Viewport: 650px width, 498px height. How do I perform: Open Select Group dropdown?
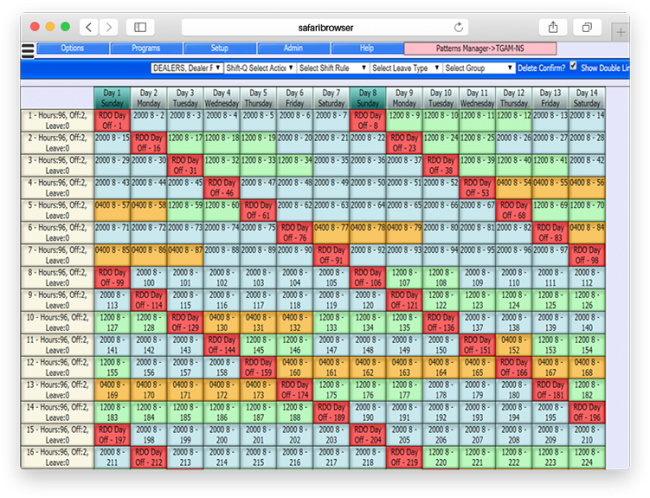click(479, 68)
